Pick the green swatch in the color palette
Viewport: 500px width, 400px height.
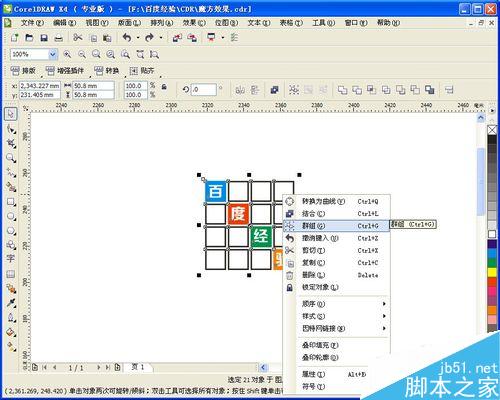[x=492, y=263]
